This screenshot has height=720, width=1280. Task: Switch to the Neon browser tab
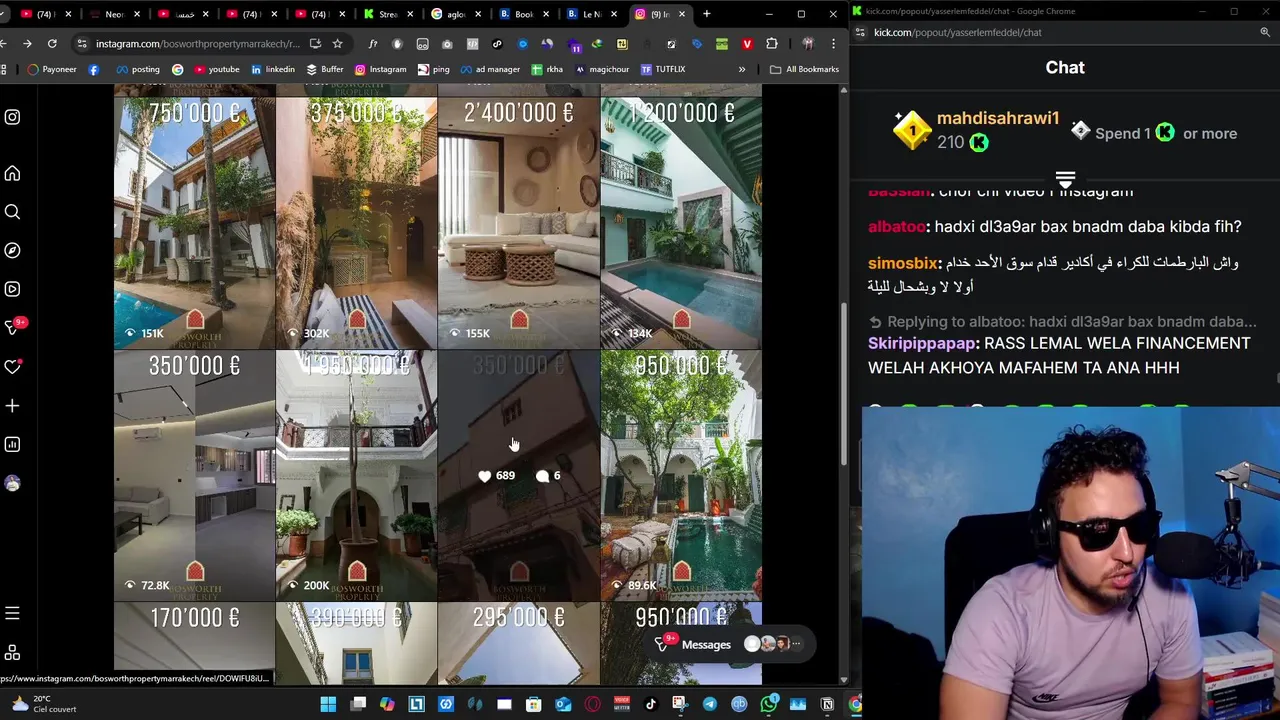point(113,14)
